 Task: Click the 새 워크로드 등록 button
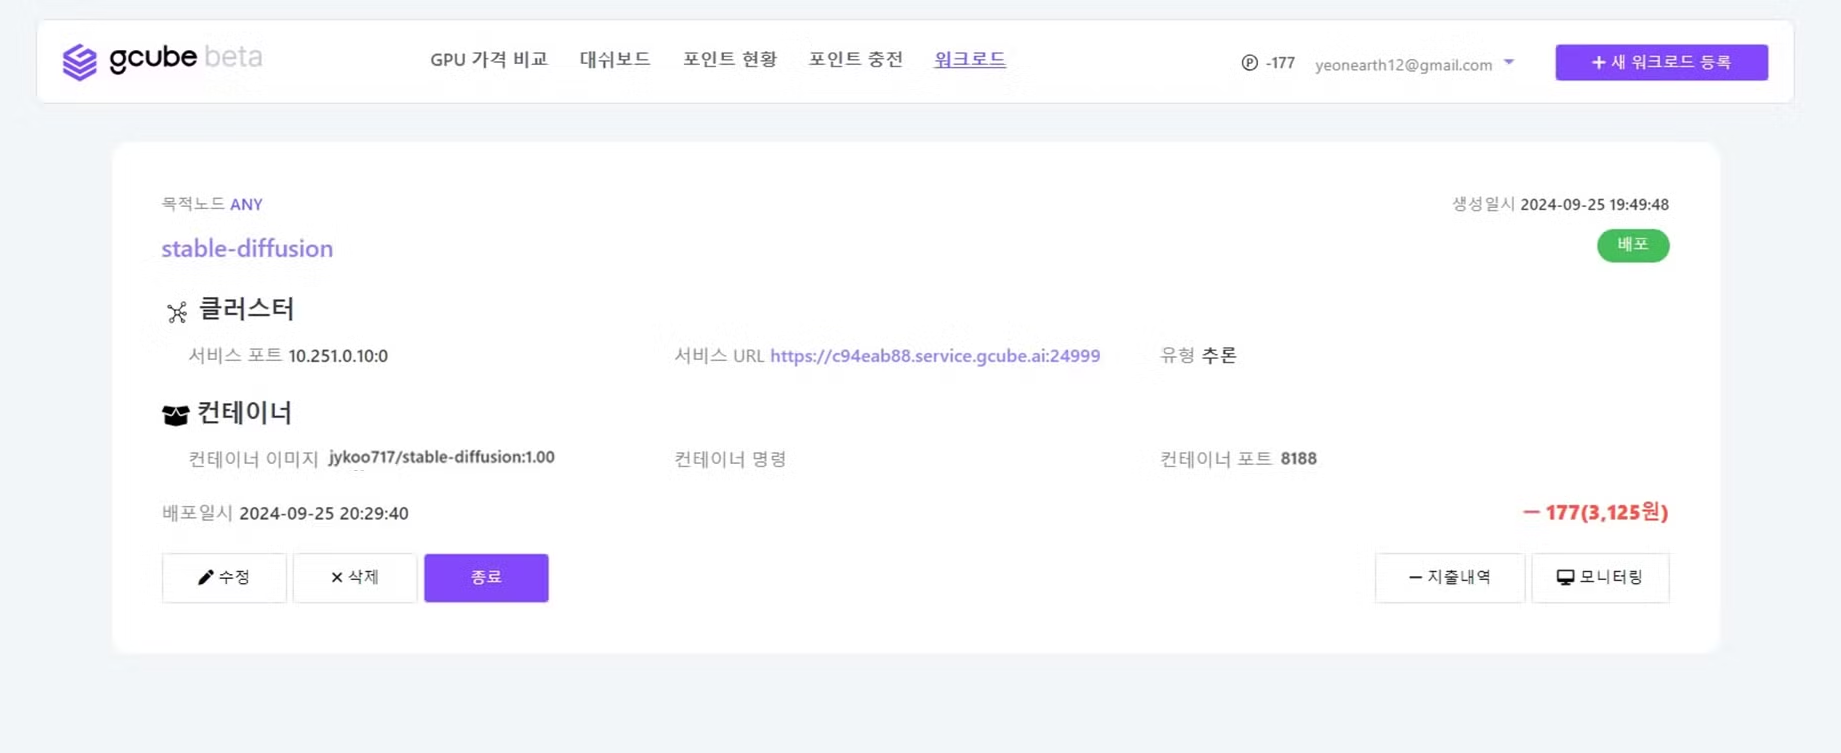pos(1661,62)
